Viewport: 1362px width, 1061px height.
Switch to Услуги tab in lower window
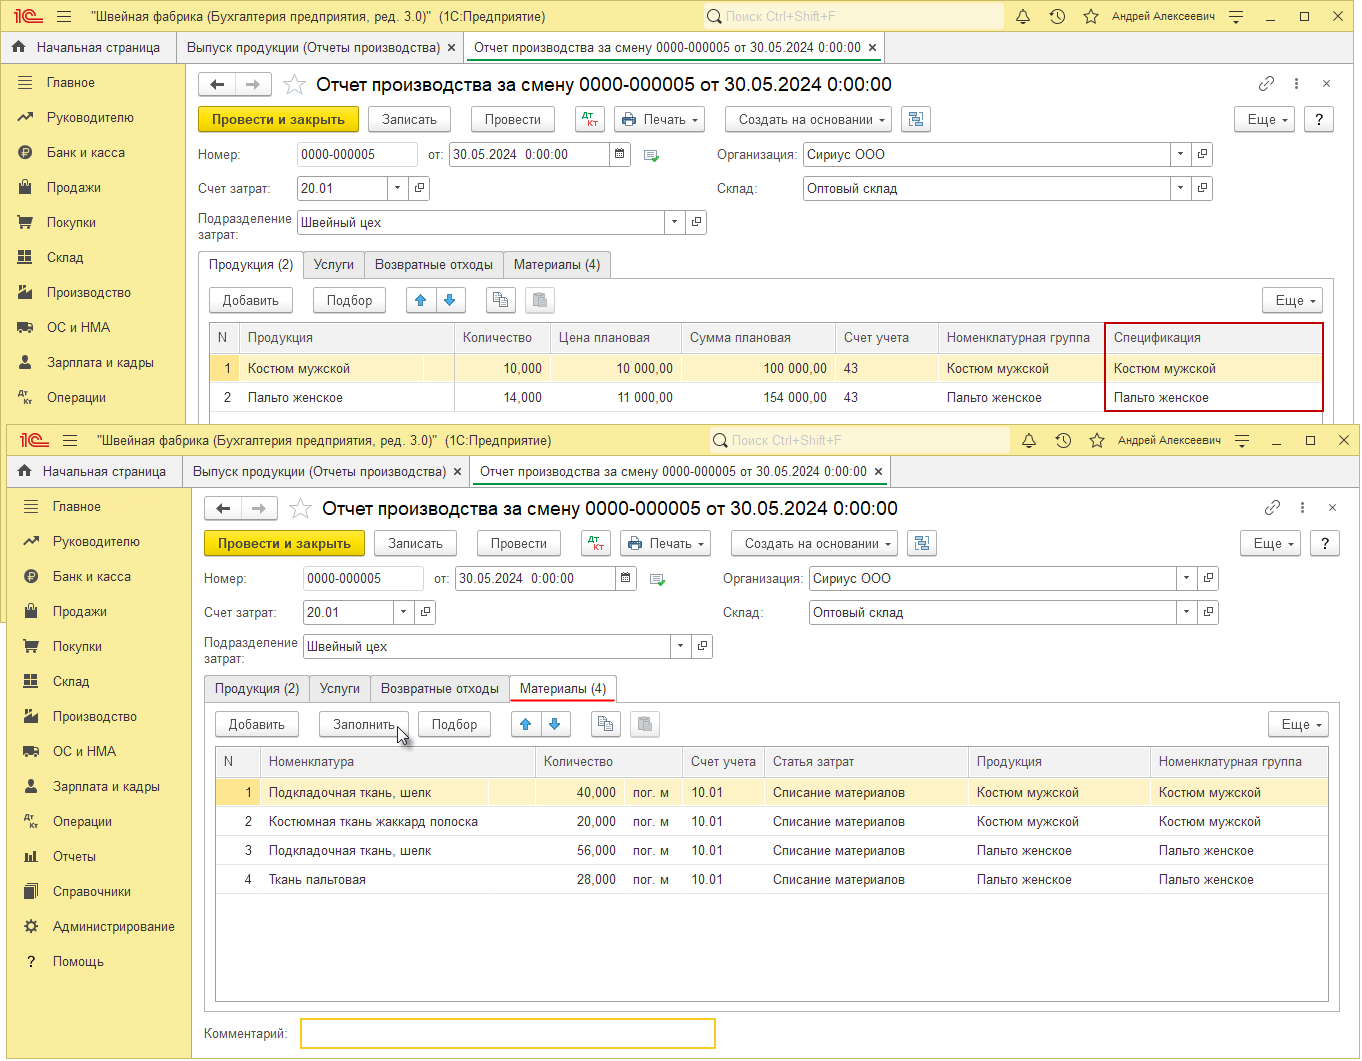click(x=340, y=688)
